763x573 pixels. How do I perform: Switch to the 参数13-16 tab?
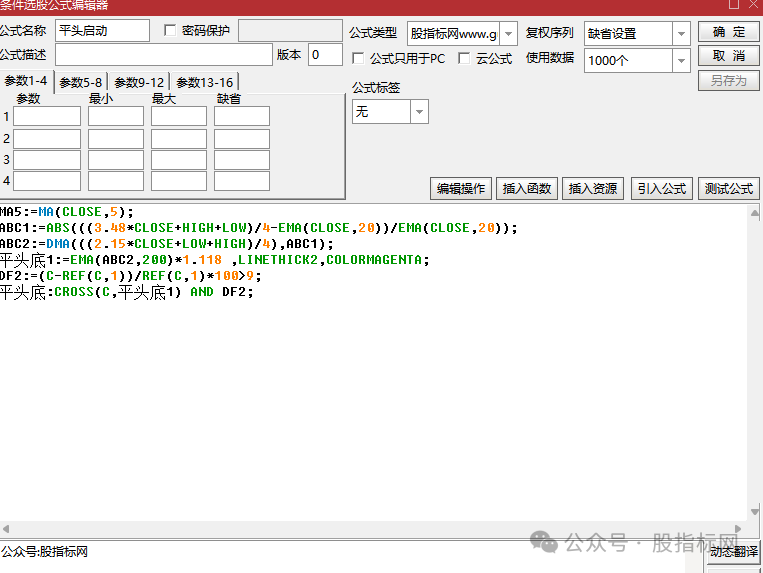click(x=204, y=83)
